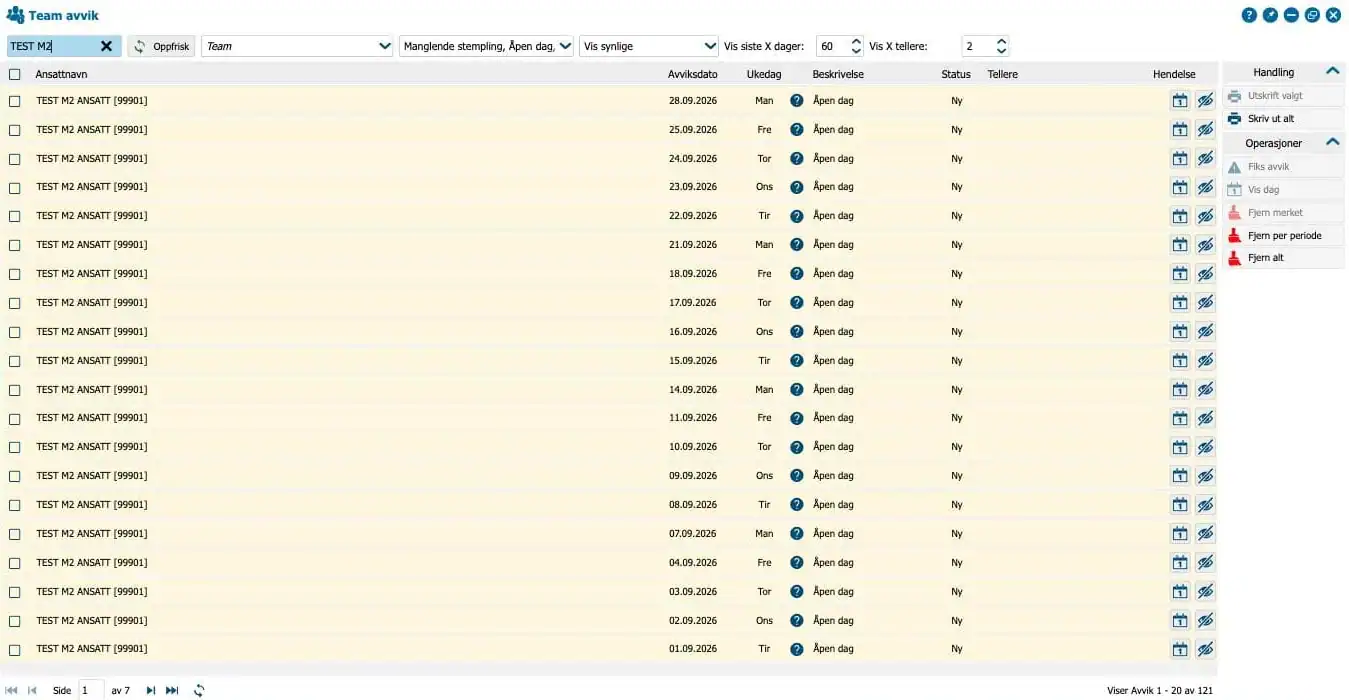Collapse the Operasjoner panel section
Image resolution: width=1349 pixels, height=700 pixels.
[x=1332, y=143]
